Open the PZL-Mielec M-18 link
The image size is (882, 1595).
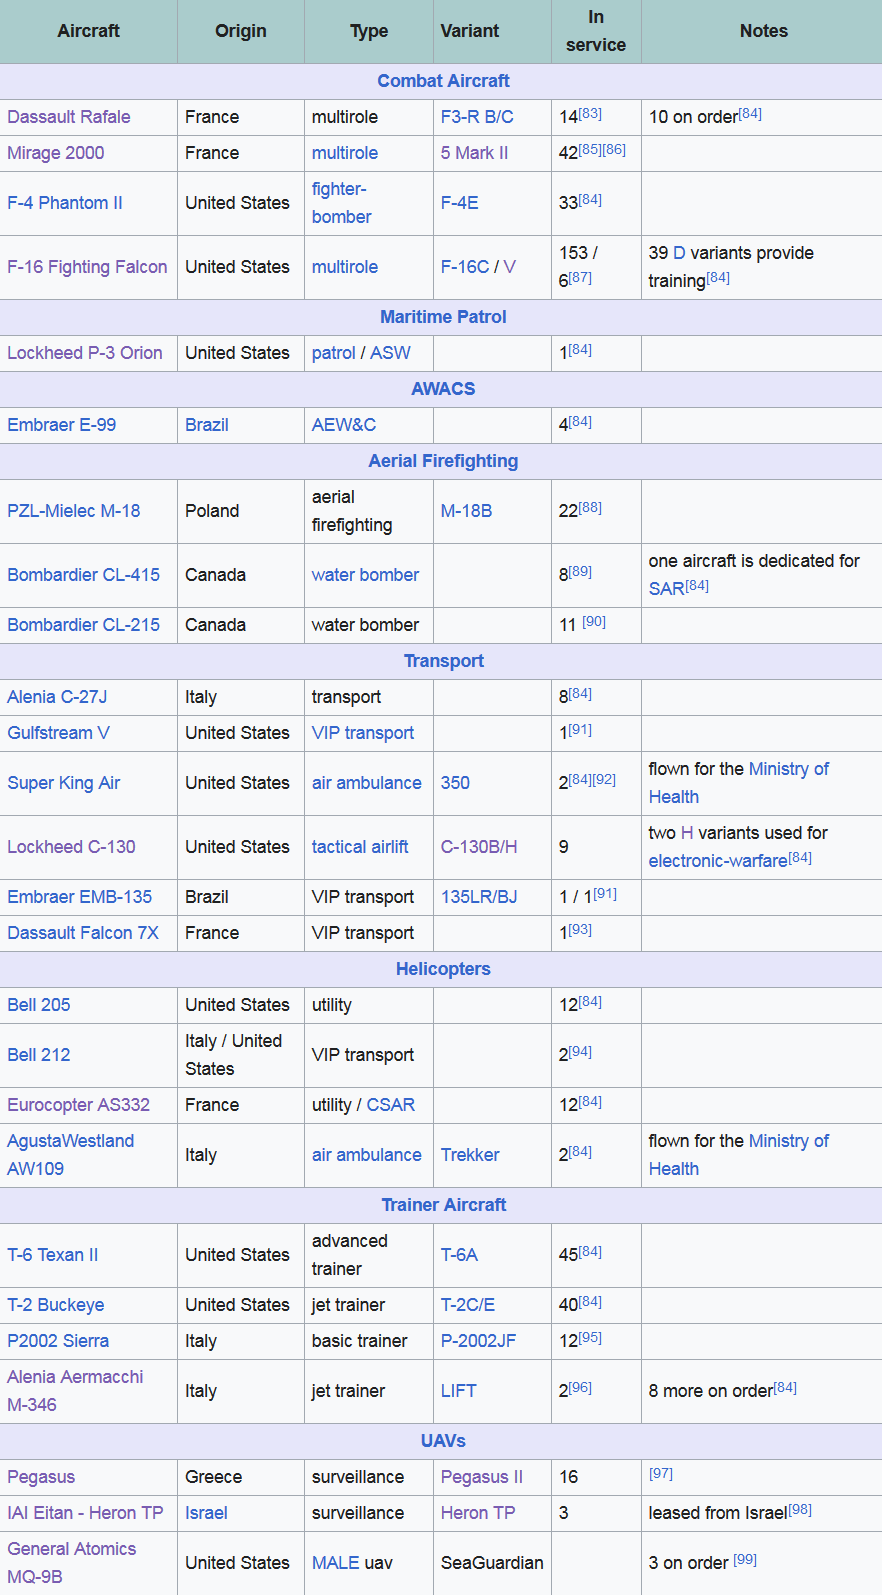pos(74,511)
